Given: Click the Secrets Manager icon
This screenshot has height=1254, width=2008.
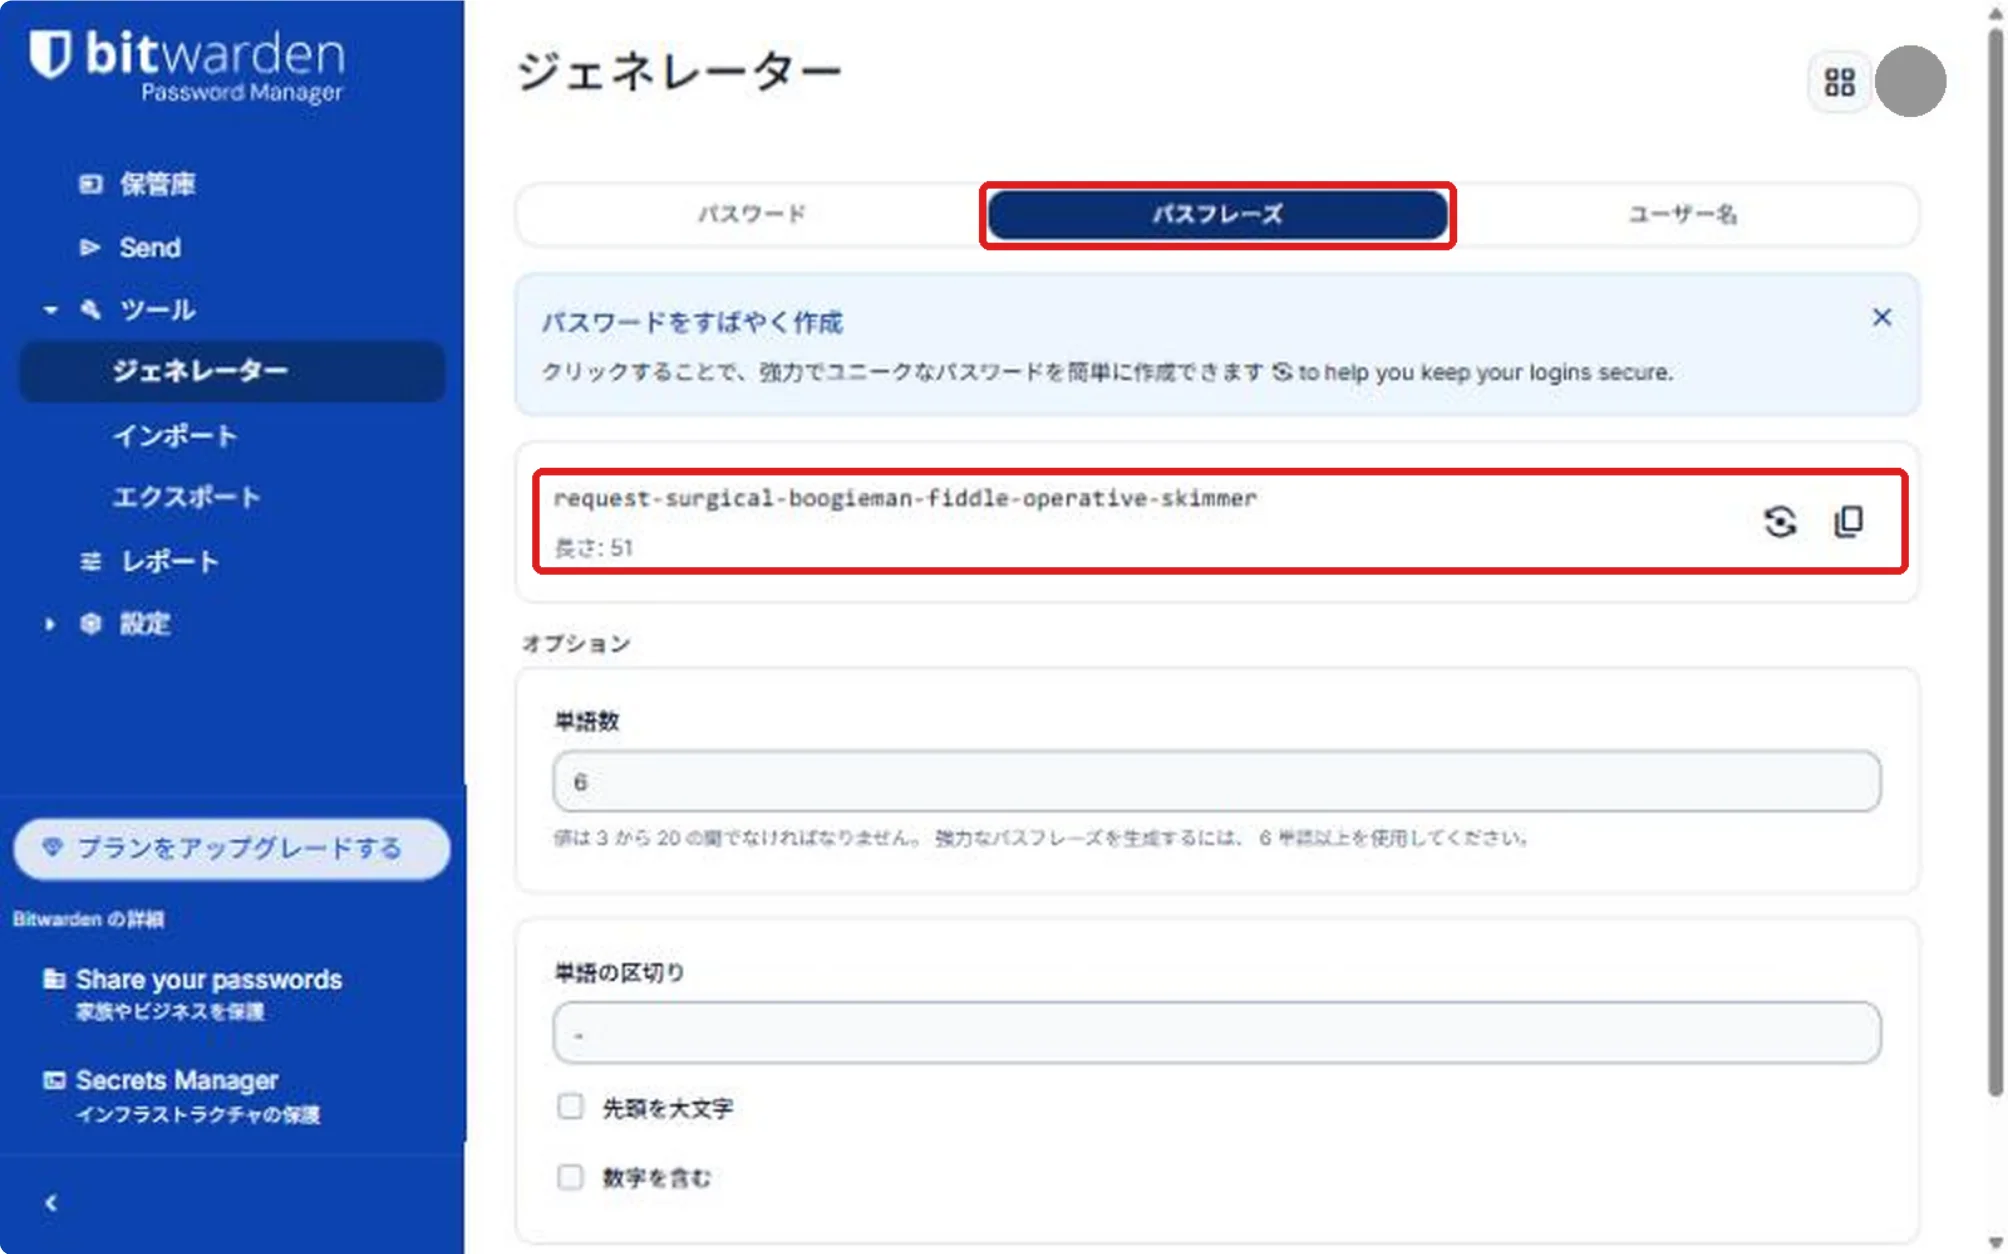Looking at the screenshot, I should click(54, 1080).
